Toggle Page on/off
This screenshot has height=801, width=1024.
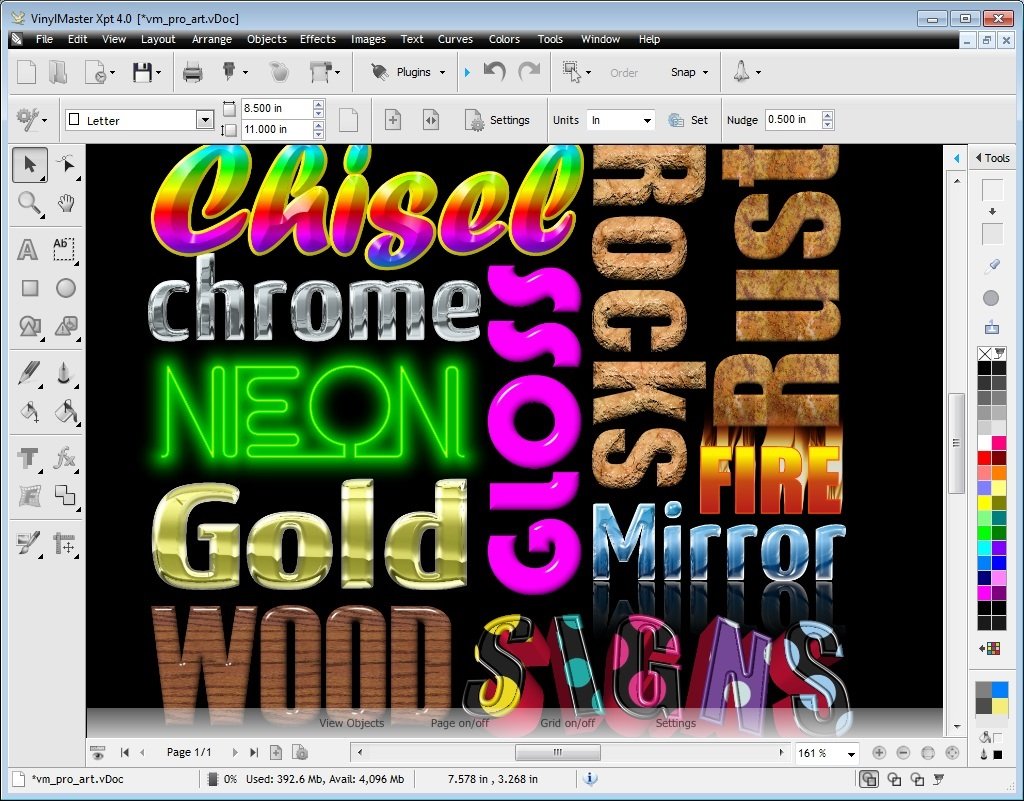[460, 723]
